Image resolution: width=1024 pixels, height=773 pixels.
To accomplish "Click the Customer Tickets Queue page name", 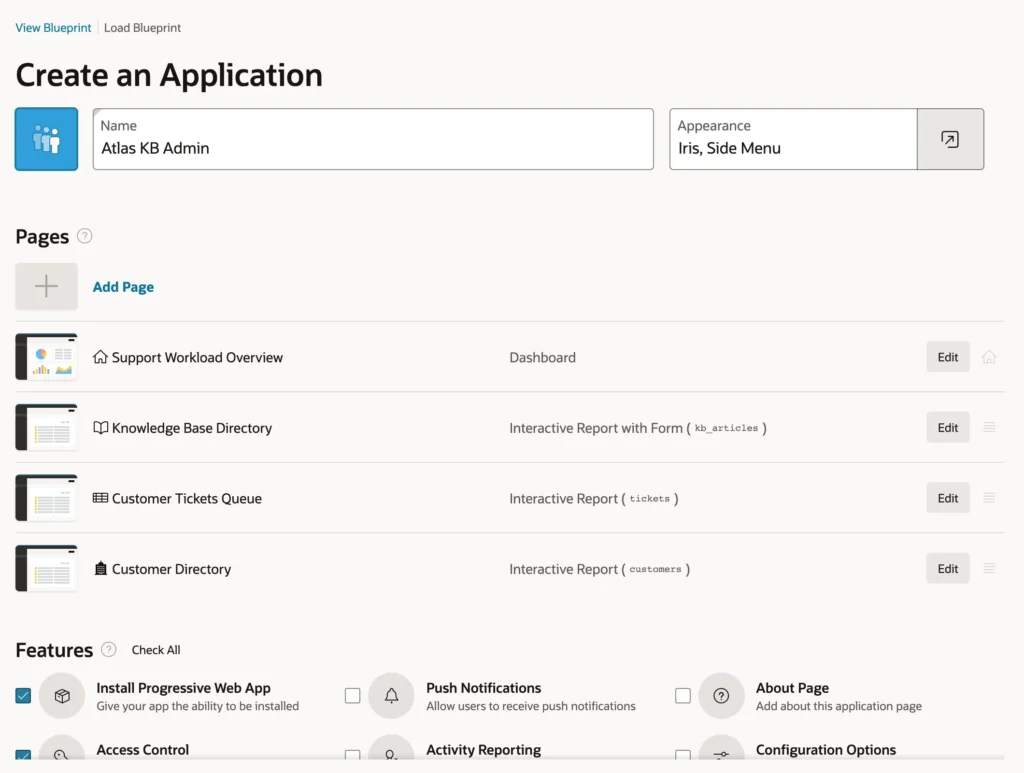I will point(187,498).
